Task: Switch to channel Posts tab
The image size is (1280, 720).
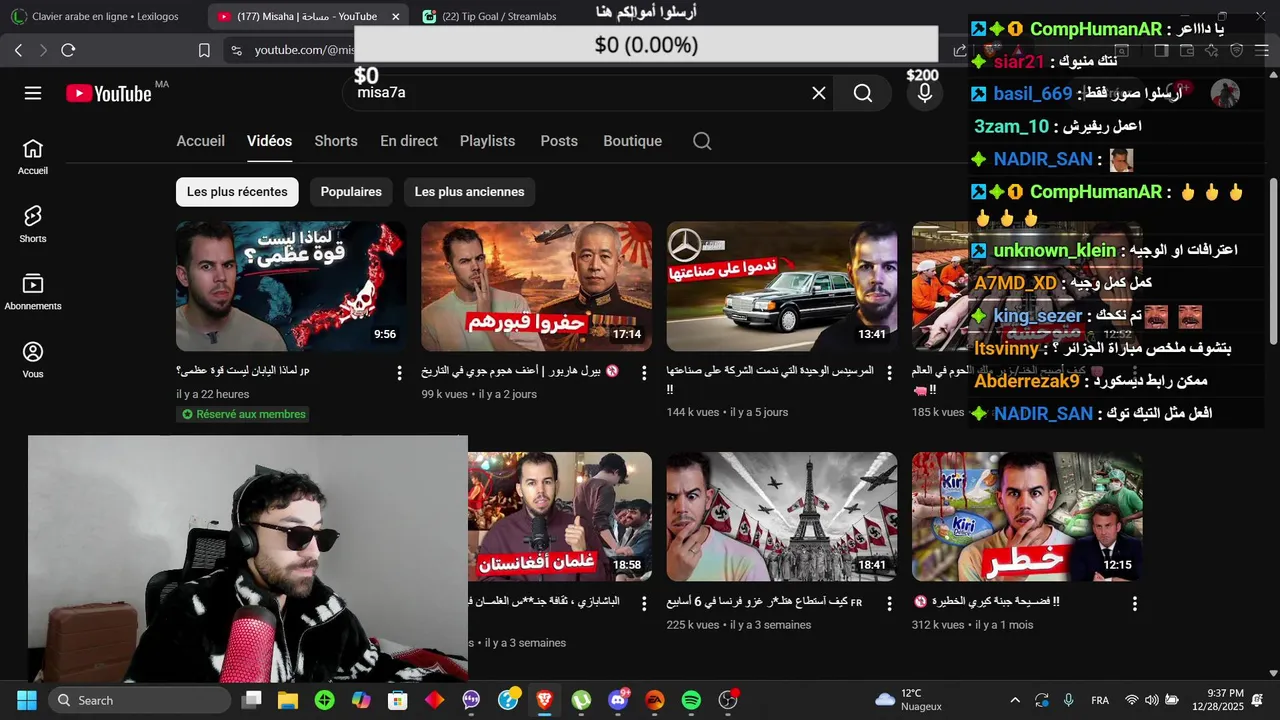Action: (559, 141)
